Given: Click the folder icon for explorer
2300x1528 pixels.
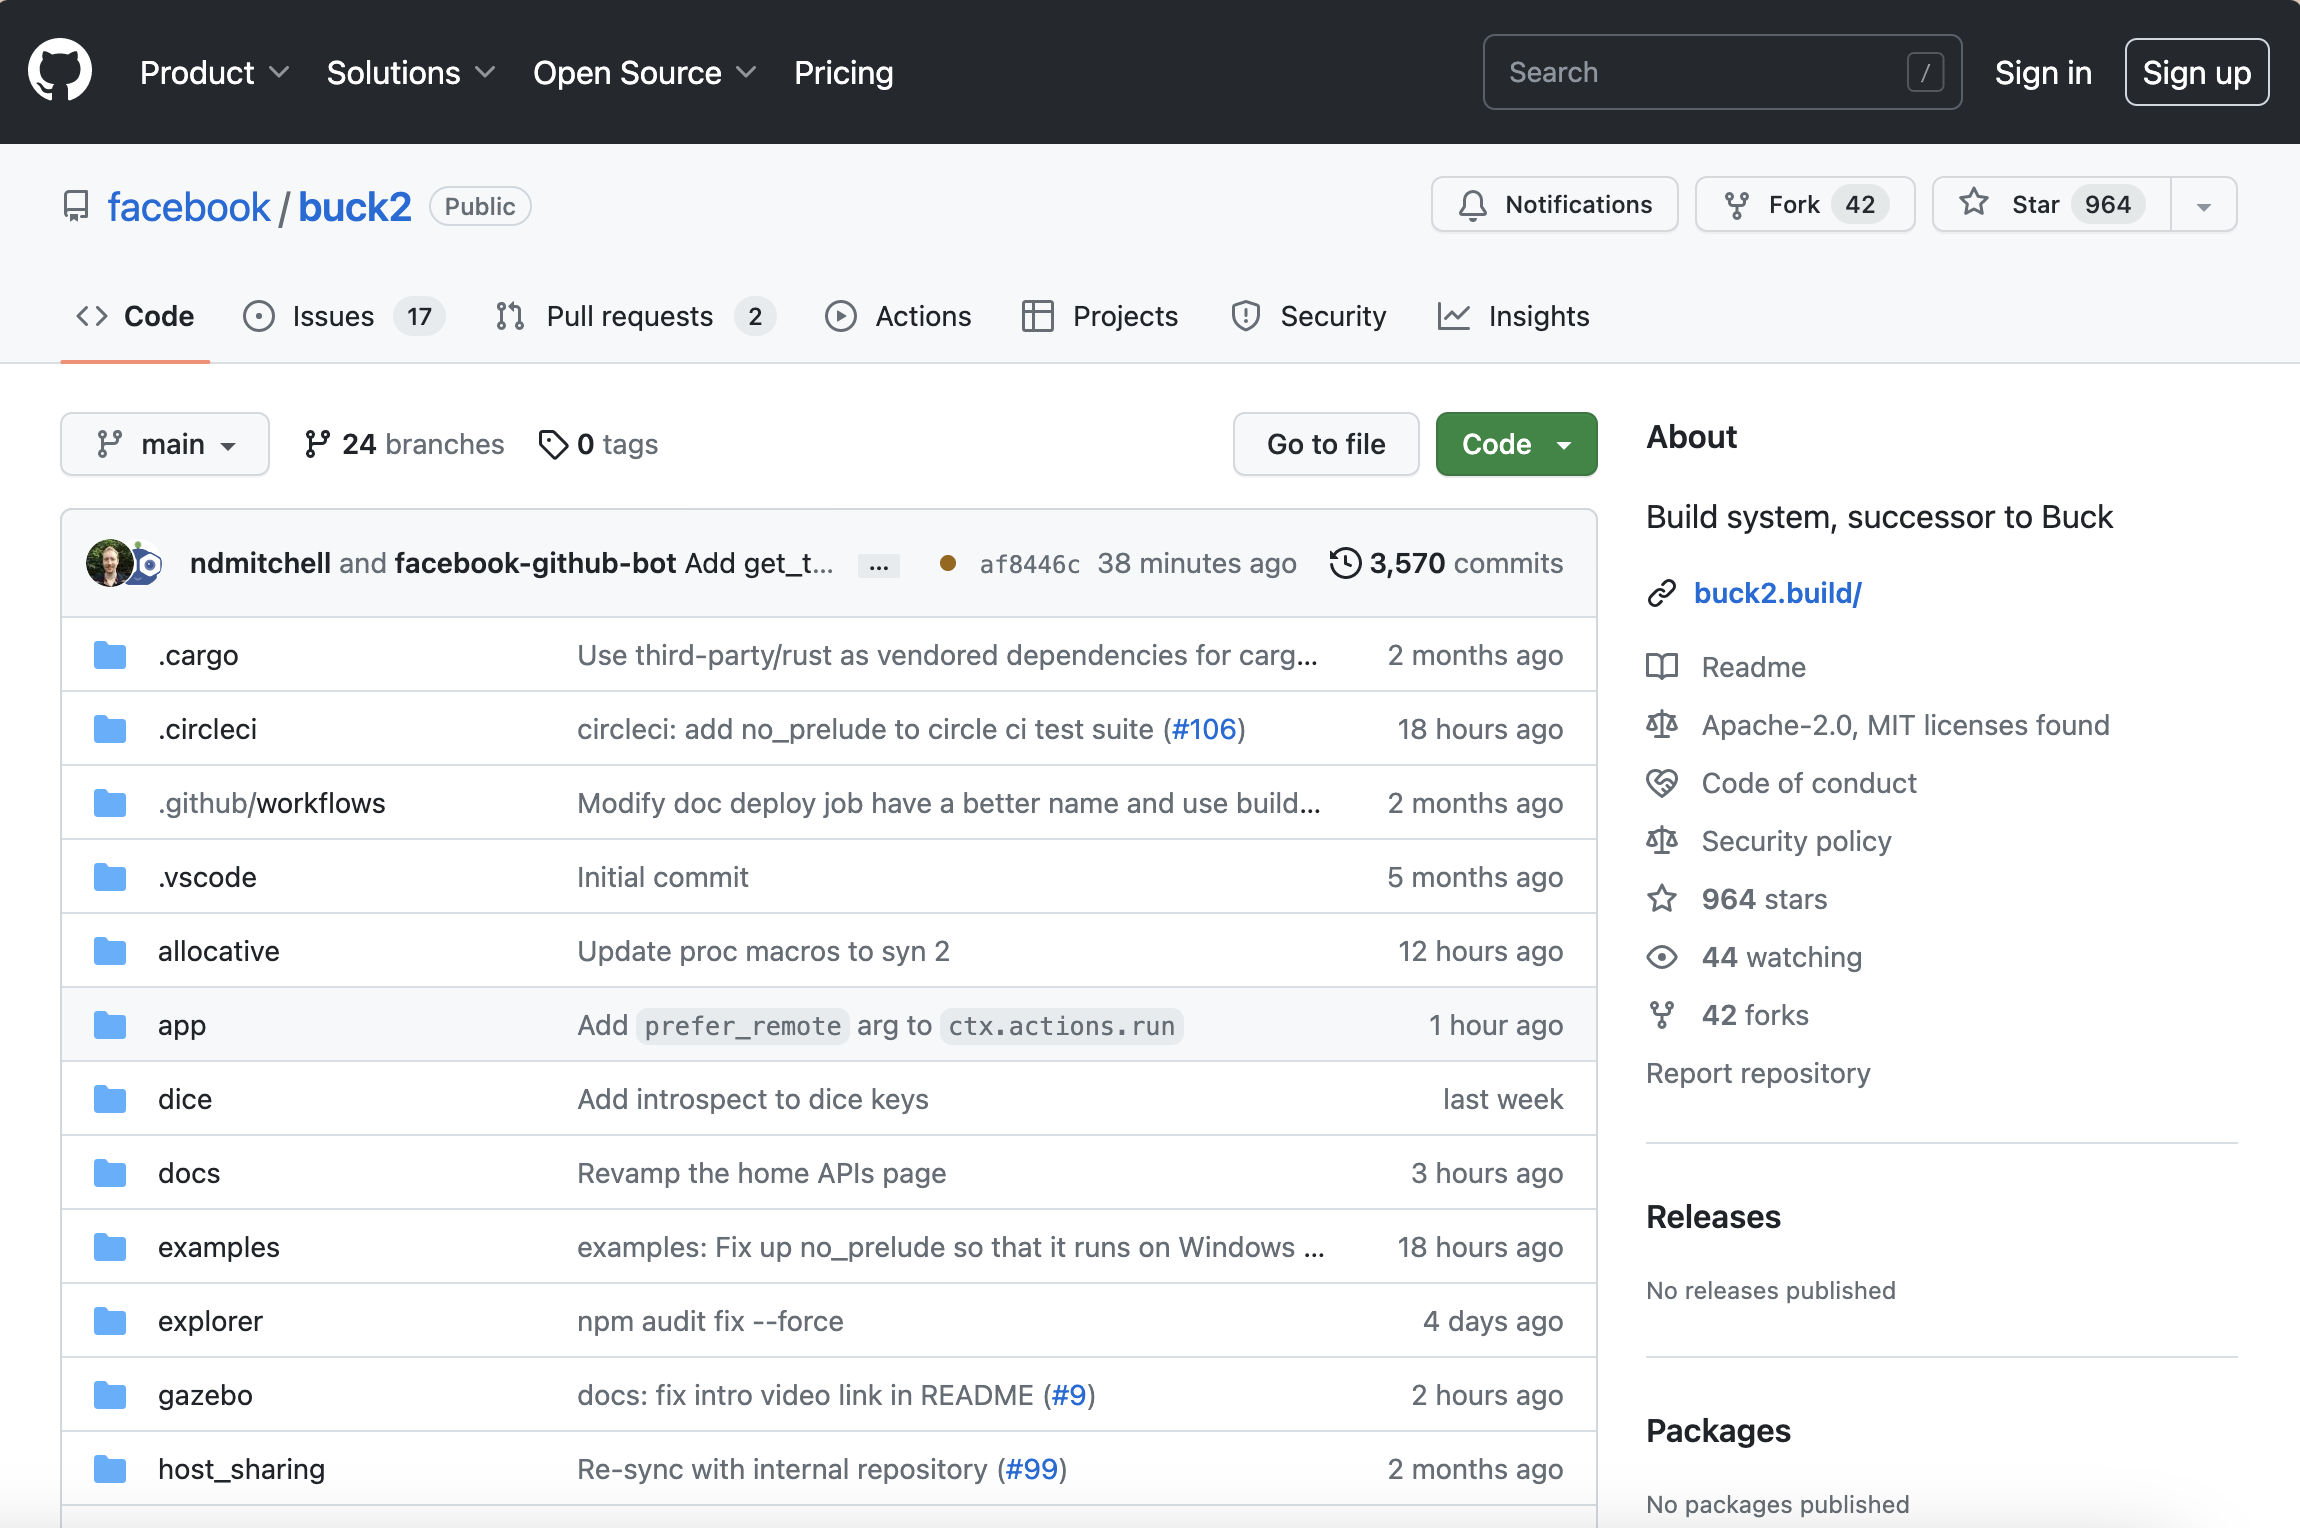Looking at the screenshot, I should [x=110, y=1321].
